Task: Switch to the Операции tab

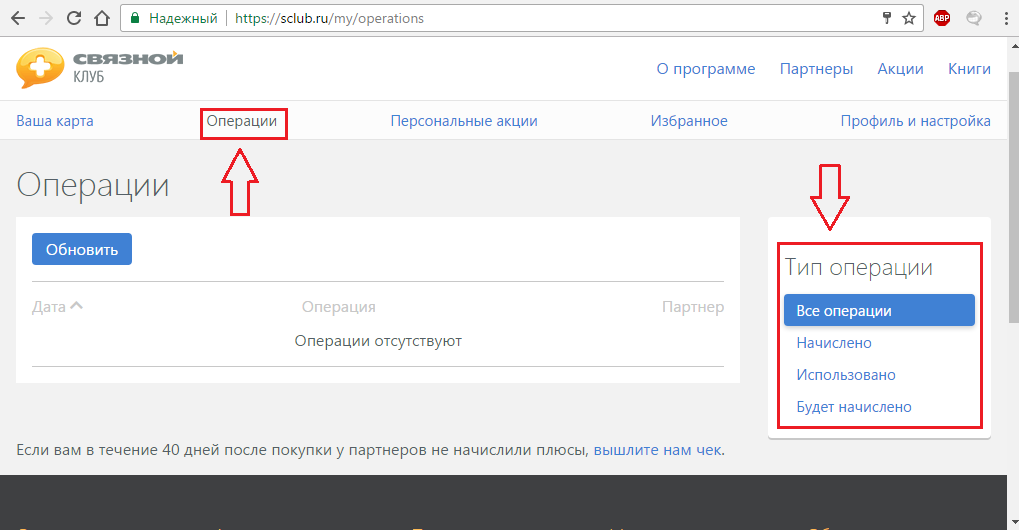Action: click(241, 121)
